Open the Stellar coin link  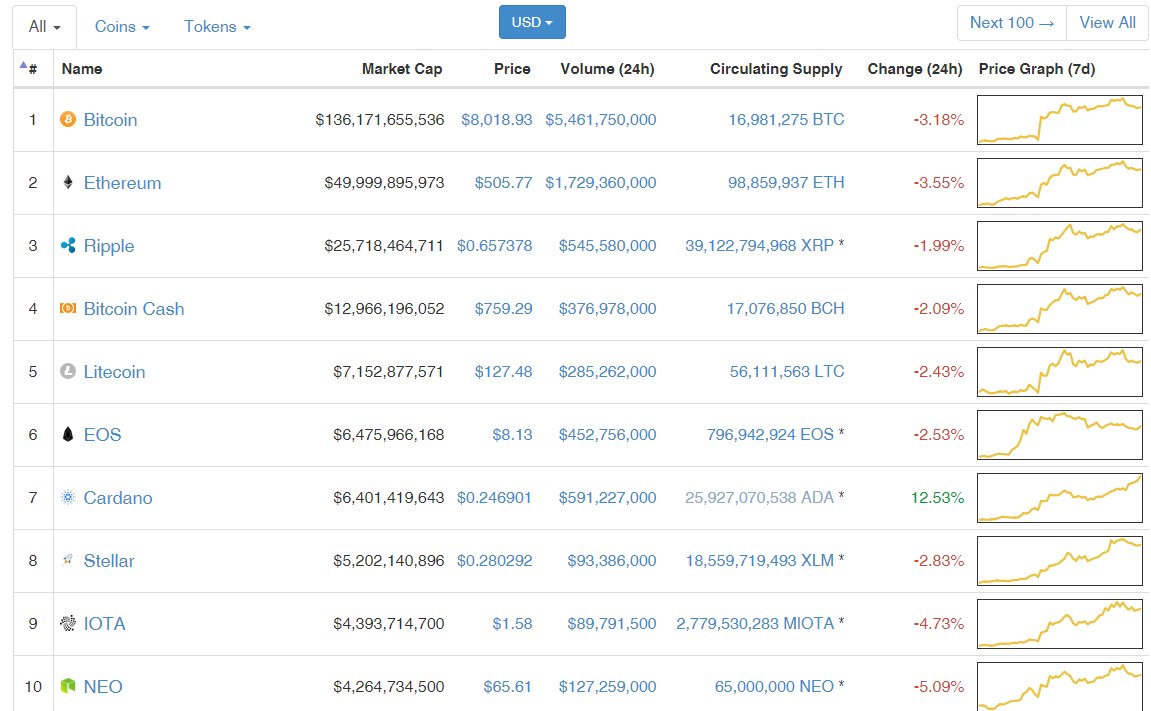pyautogui.click(x=109, y=561)
